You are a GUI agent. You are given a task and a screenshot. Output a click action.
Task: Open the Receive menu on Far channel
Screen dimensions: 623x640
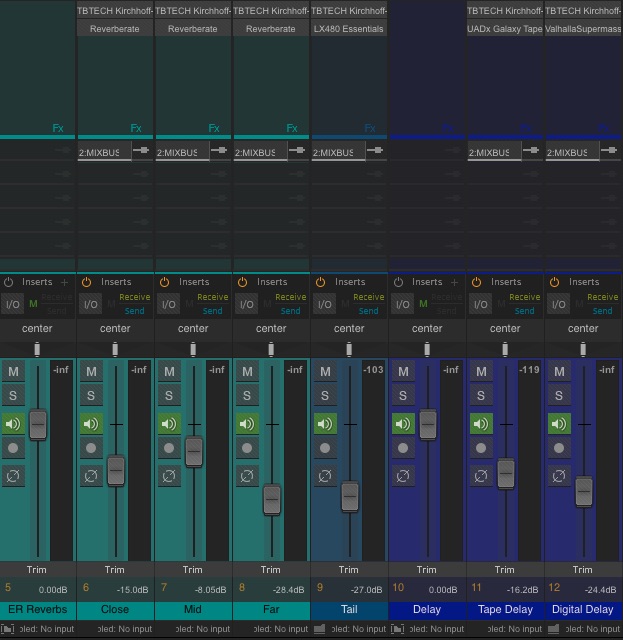coord(290,297)
